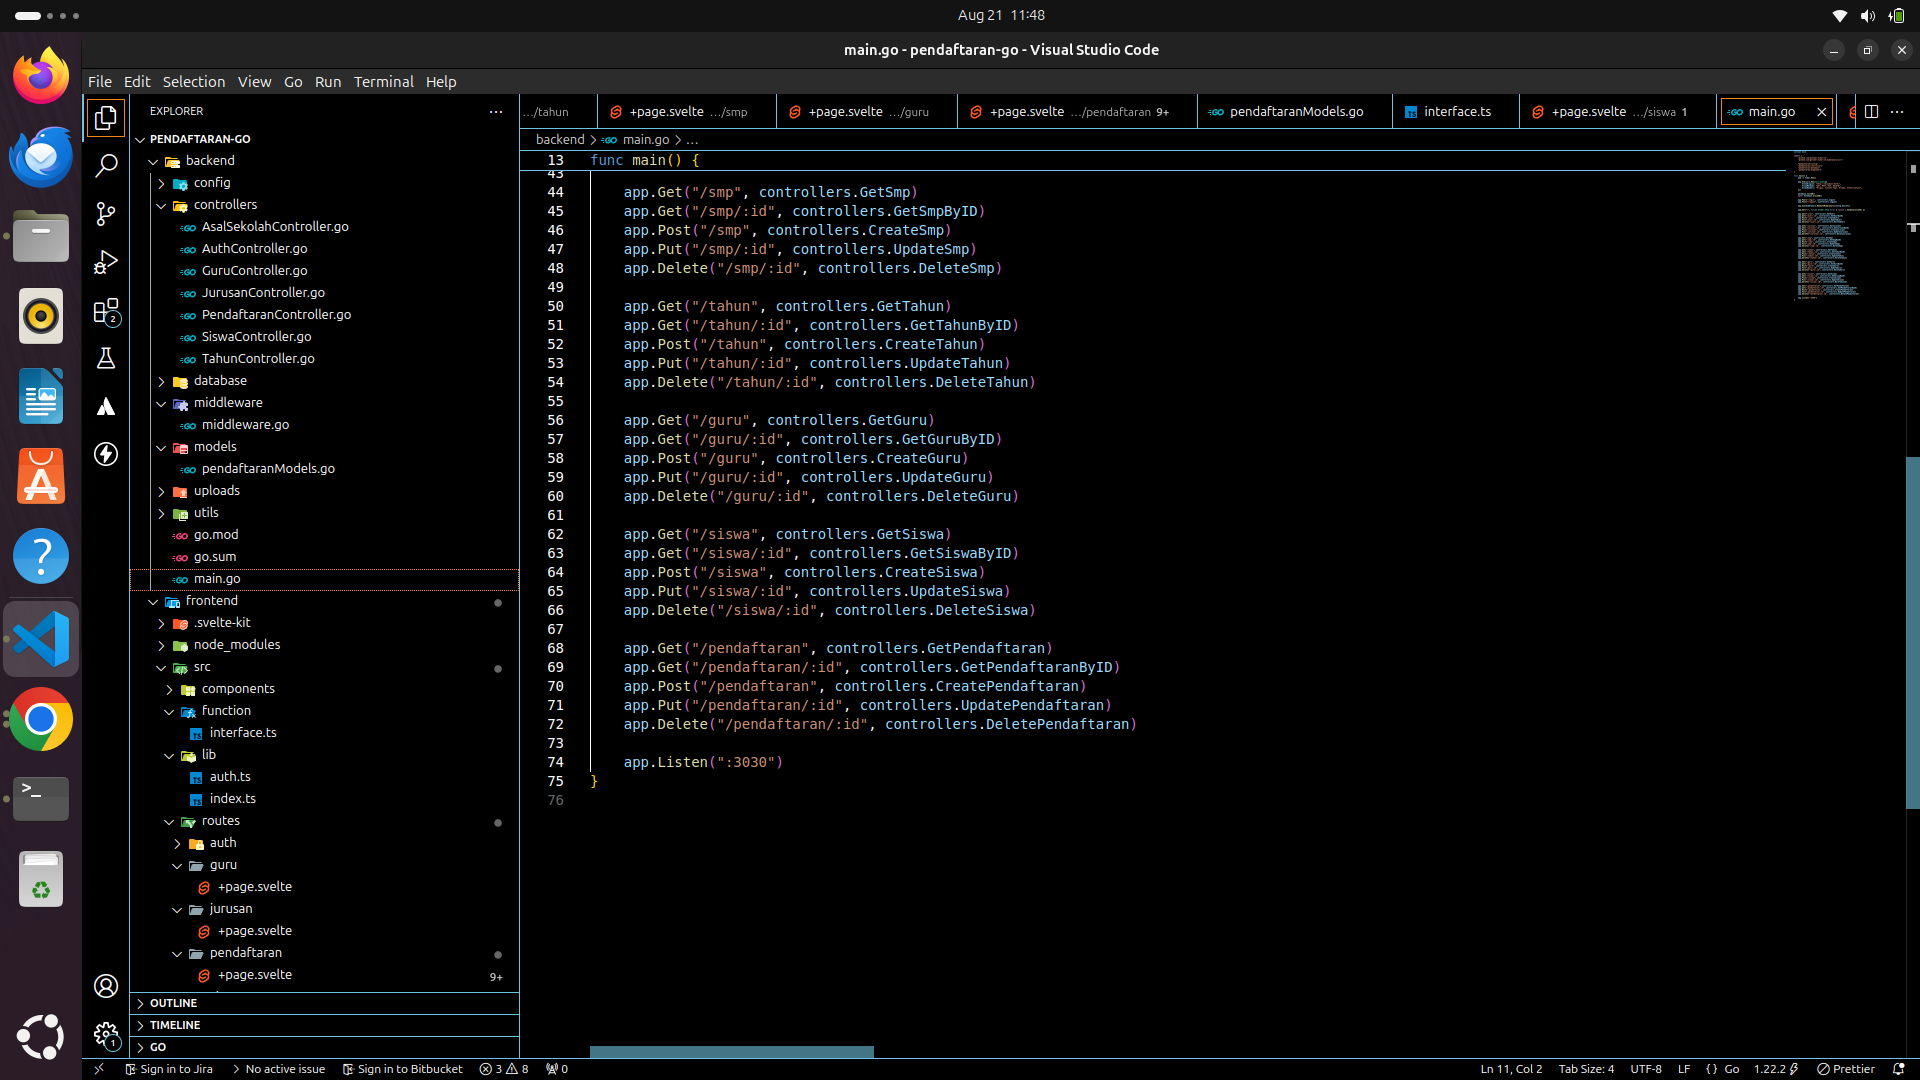Switch to the interface.ts tab

[1456, 112]
